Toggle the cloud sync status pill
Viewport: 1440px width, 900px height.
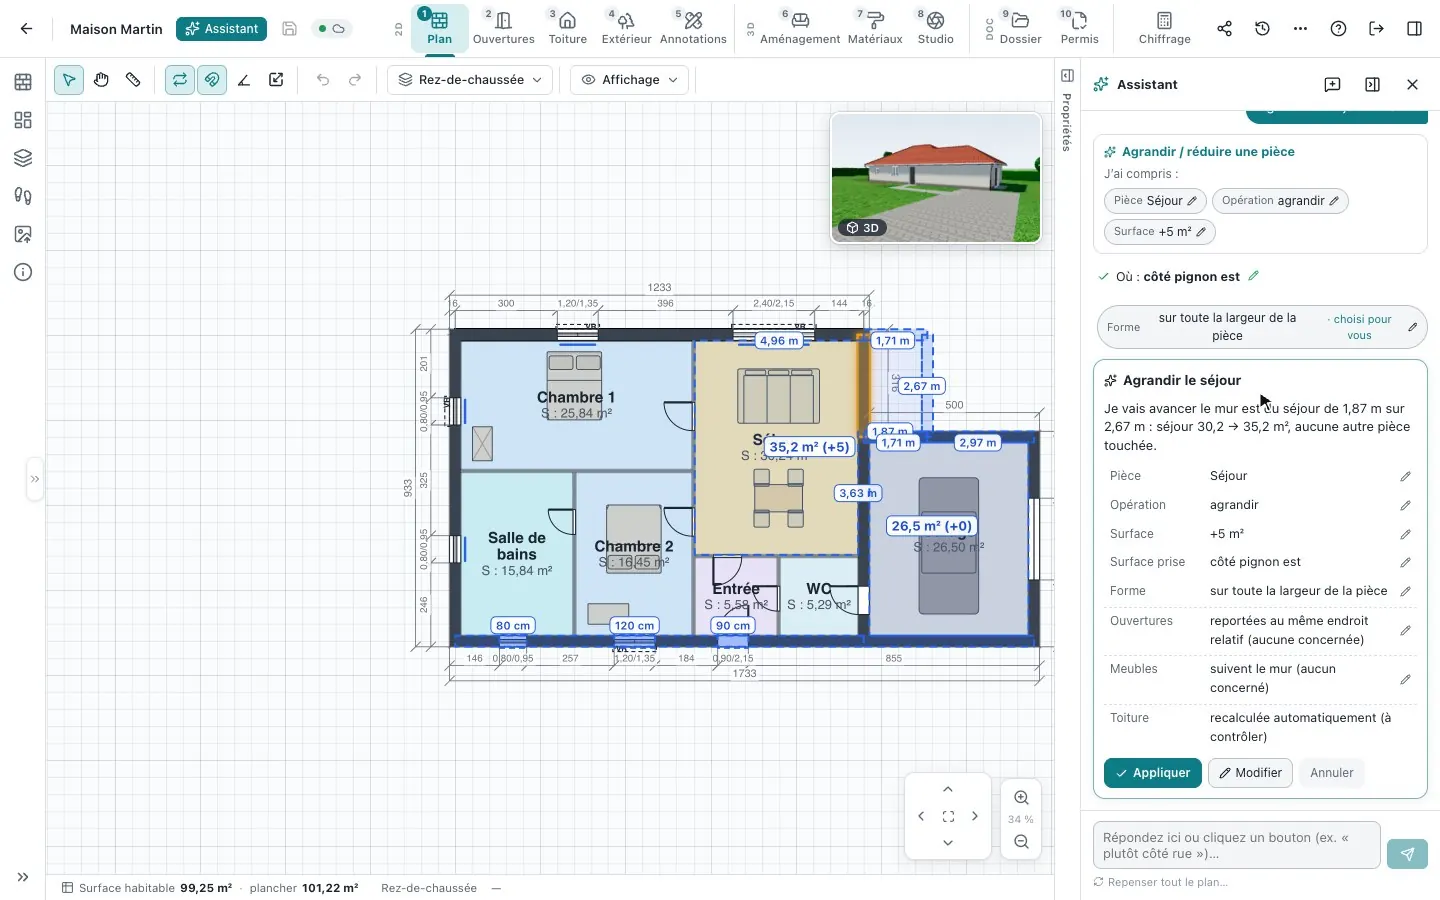click(331, 29)
